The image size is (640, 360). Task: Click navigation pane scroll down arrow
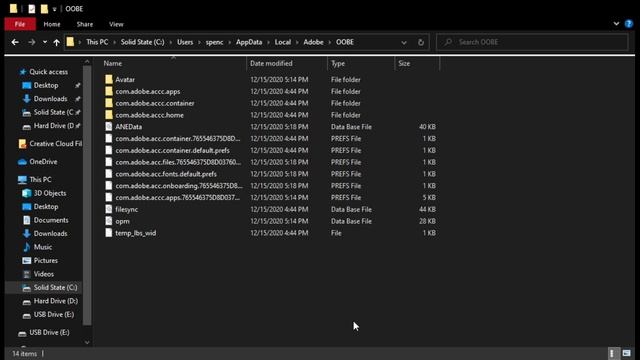click(87, 342)
